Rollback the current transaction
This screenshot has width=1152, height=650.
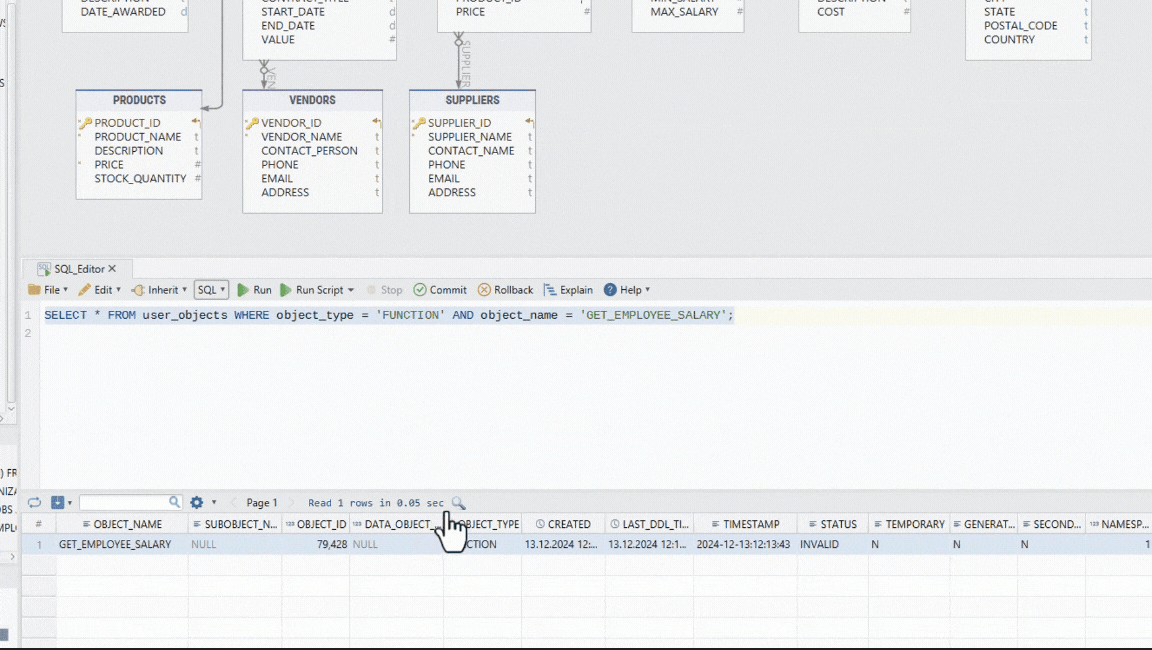[x=505, y=290]
